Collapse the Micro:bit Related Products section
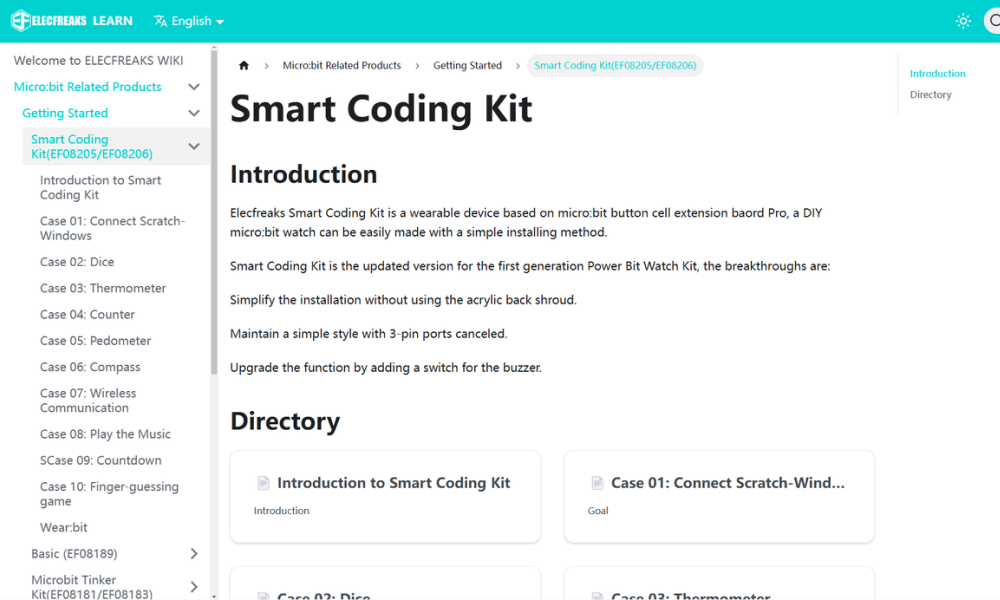 pyautogui.click(x=194, y=87)
